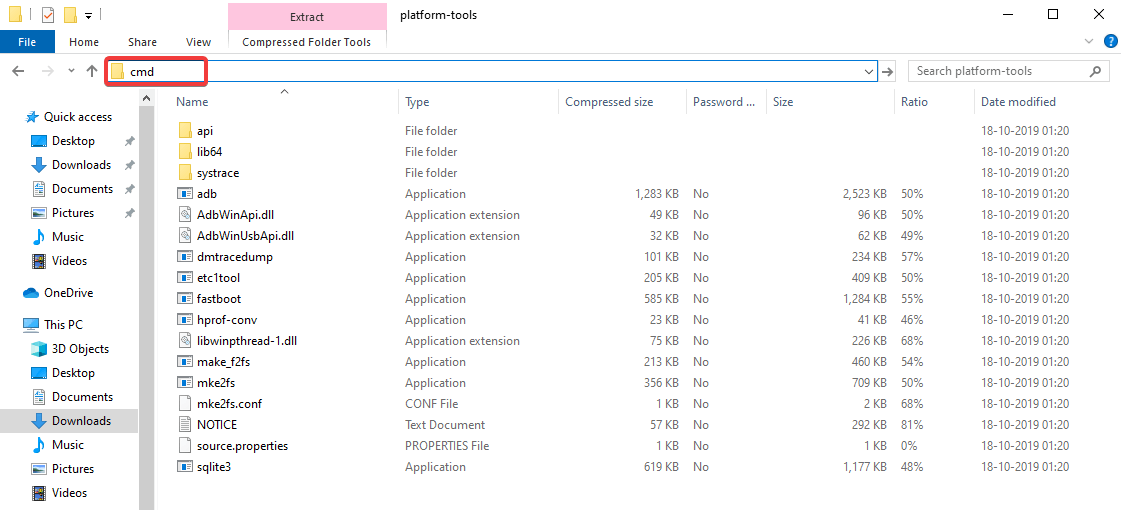Image resolution: width=1121 pixels, height=510 pixels.
Task: Click the search magnifier icon
Action: [1095, 71]
